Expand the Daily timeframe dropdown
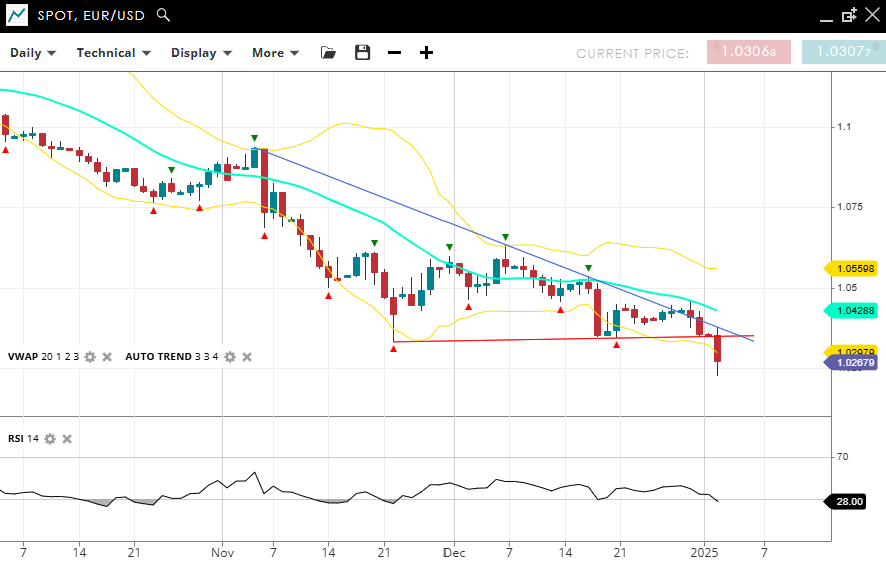 pos(33,53)
